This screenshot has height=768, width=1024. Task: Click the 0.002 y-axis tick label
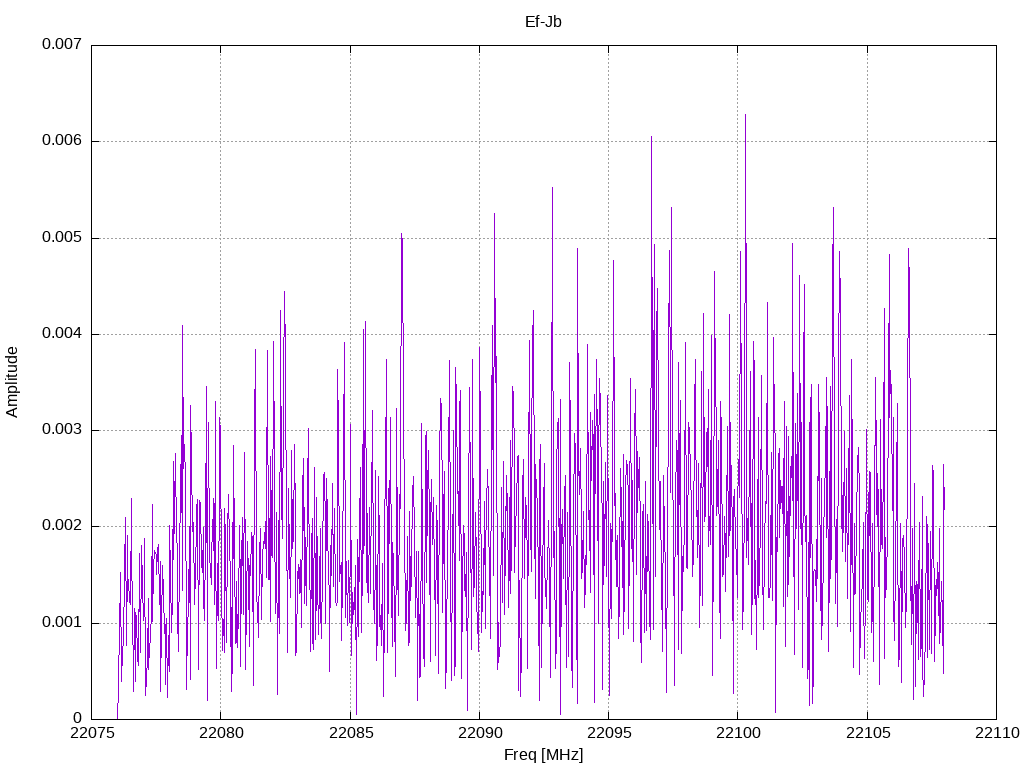tap(62, 526)
